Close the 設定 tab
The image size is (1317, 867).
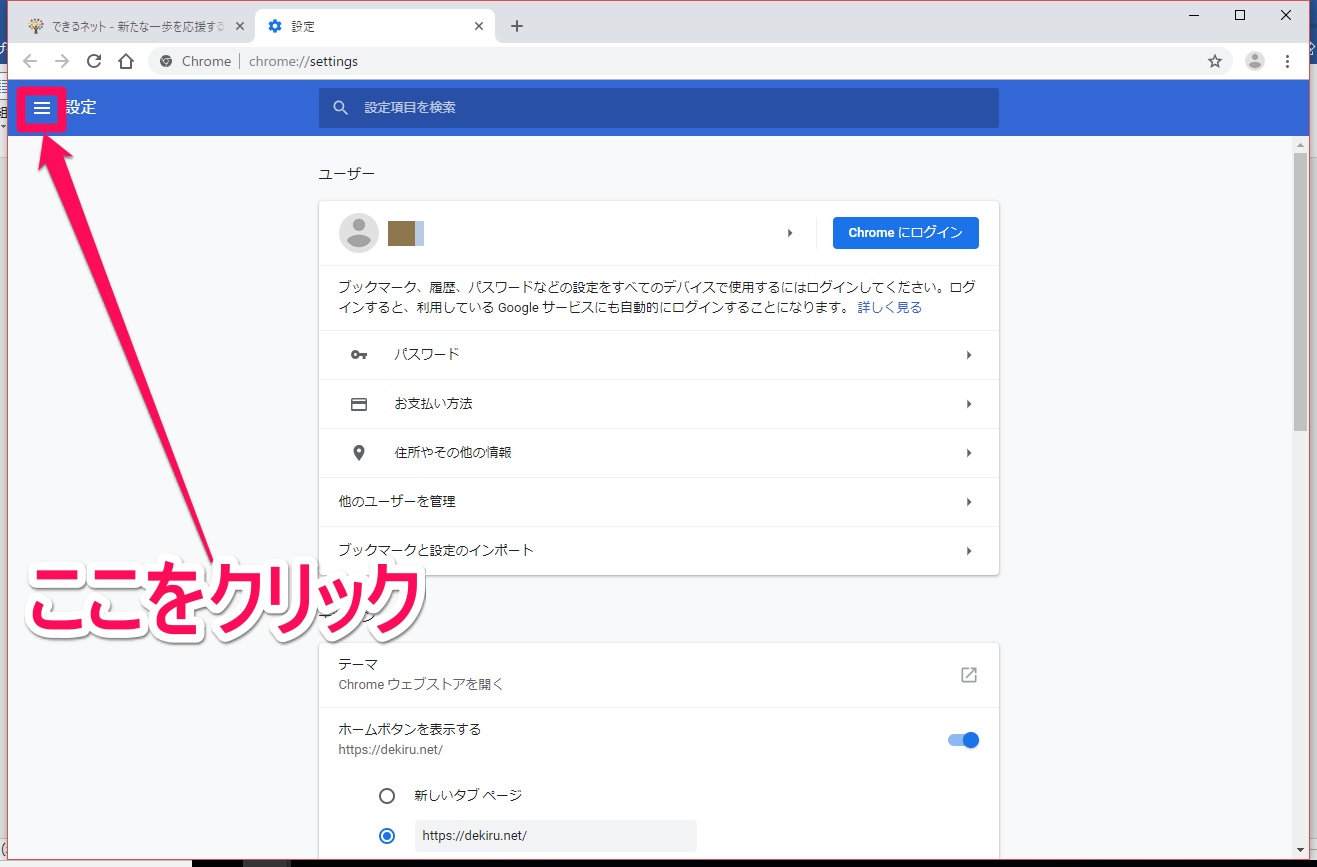point(480,26)
